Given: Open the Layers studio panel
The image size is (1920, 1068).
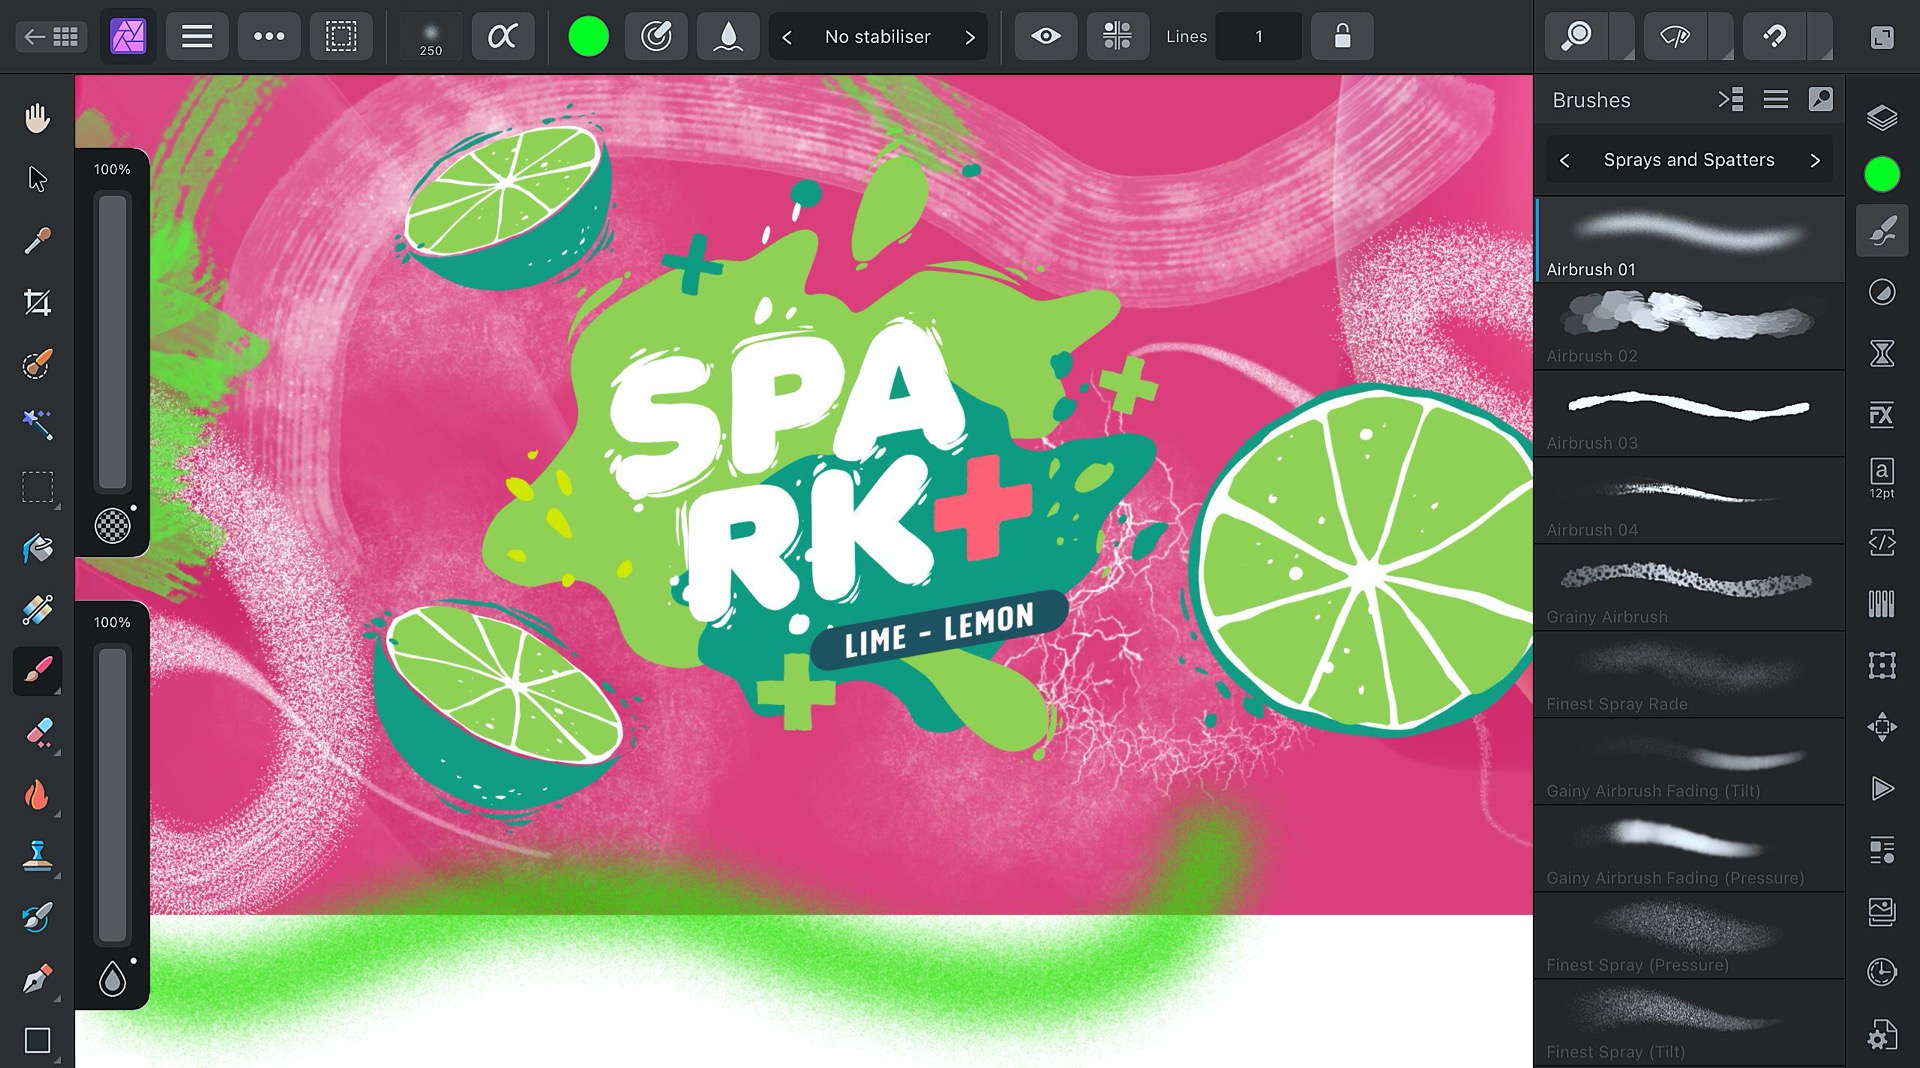Looking at the screenshot, I should coord(1881,118).
